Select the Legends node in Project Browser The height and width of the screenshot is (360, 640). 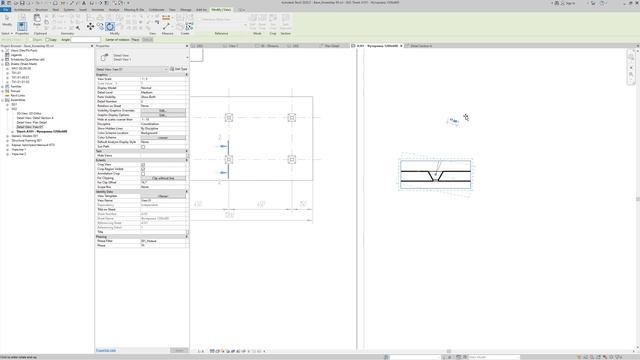point(16,55)
